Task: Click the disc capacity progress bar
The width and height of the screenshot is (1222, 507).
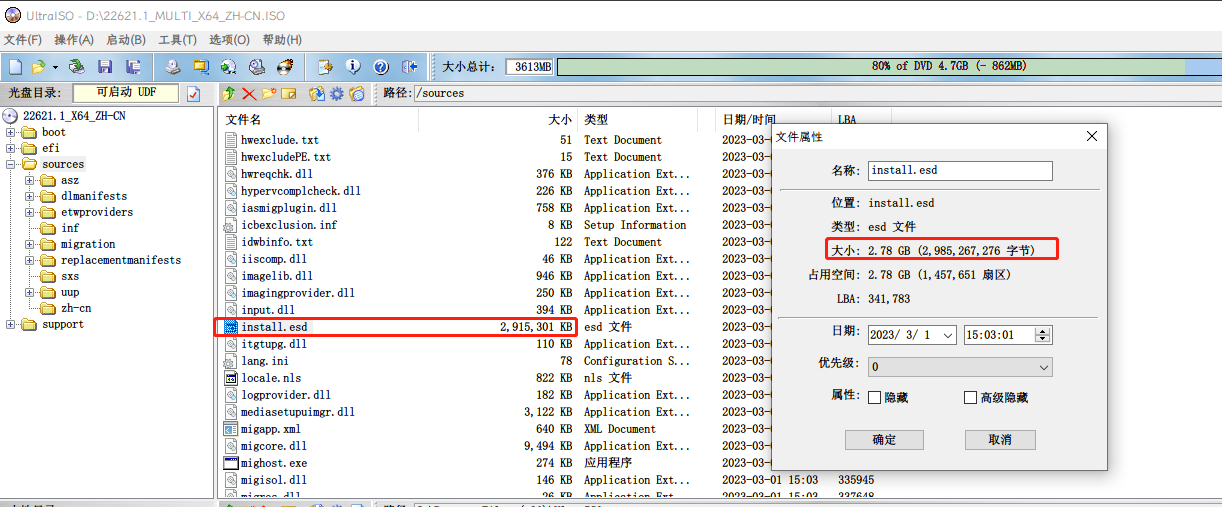Action: (888, 66)
